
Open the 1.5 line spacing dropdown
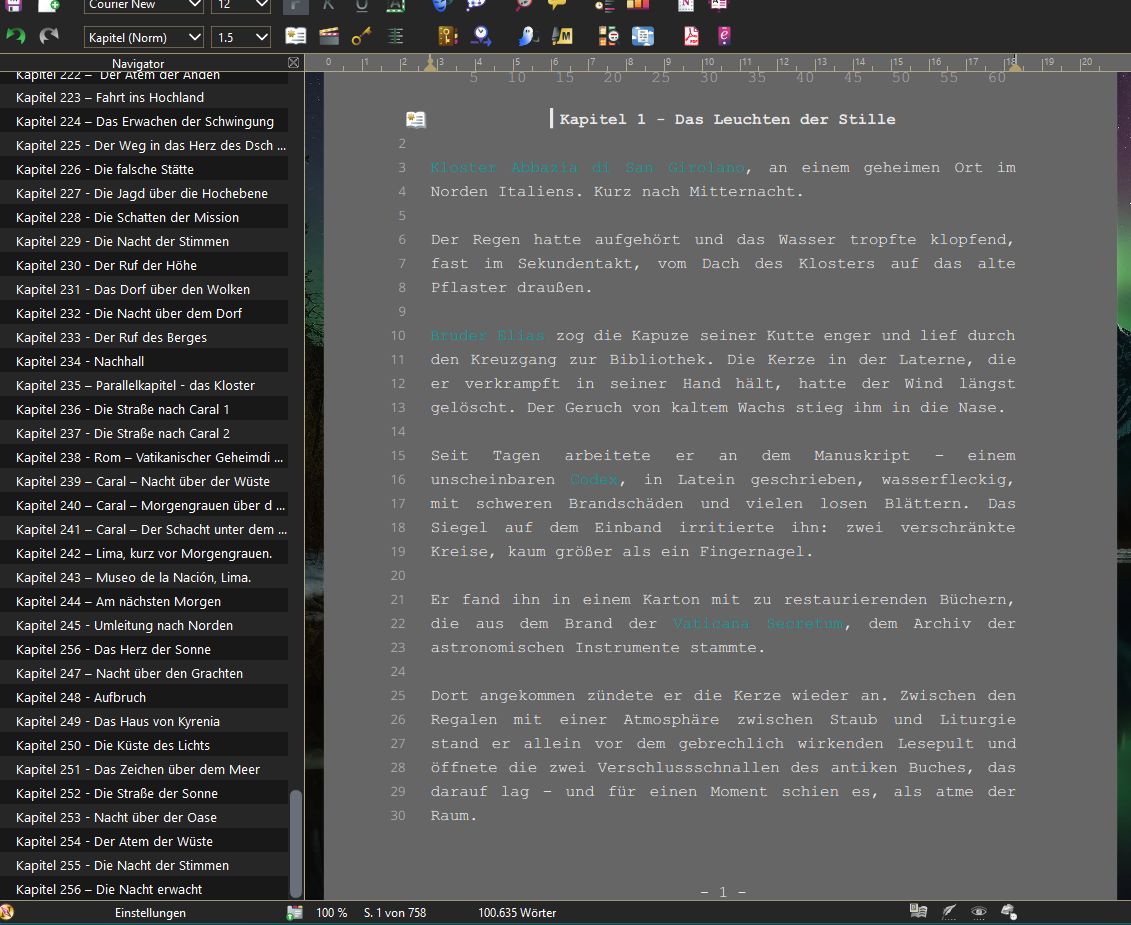pyautogui.click(x=241, y=37)
